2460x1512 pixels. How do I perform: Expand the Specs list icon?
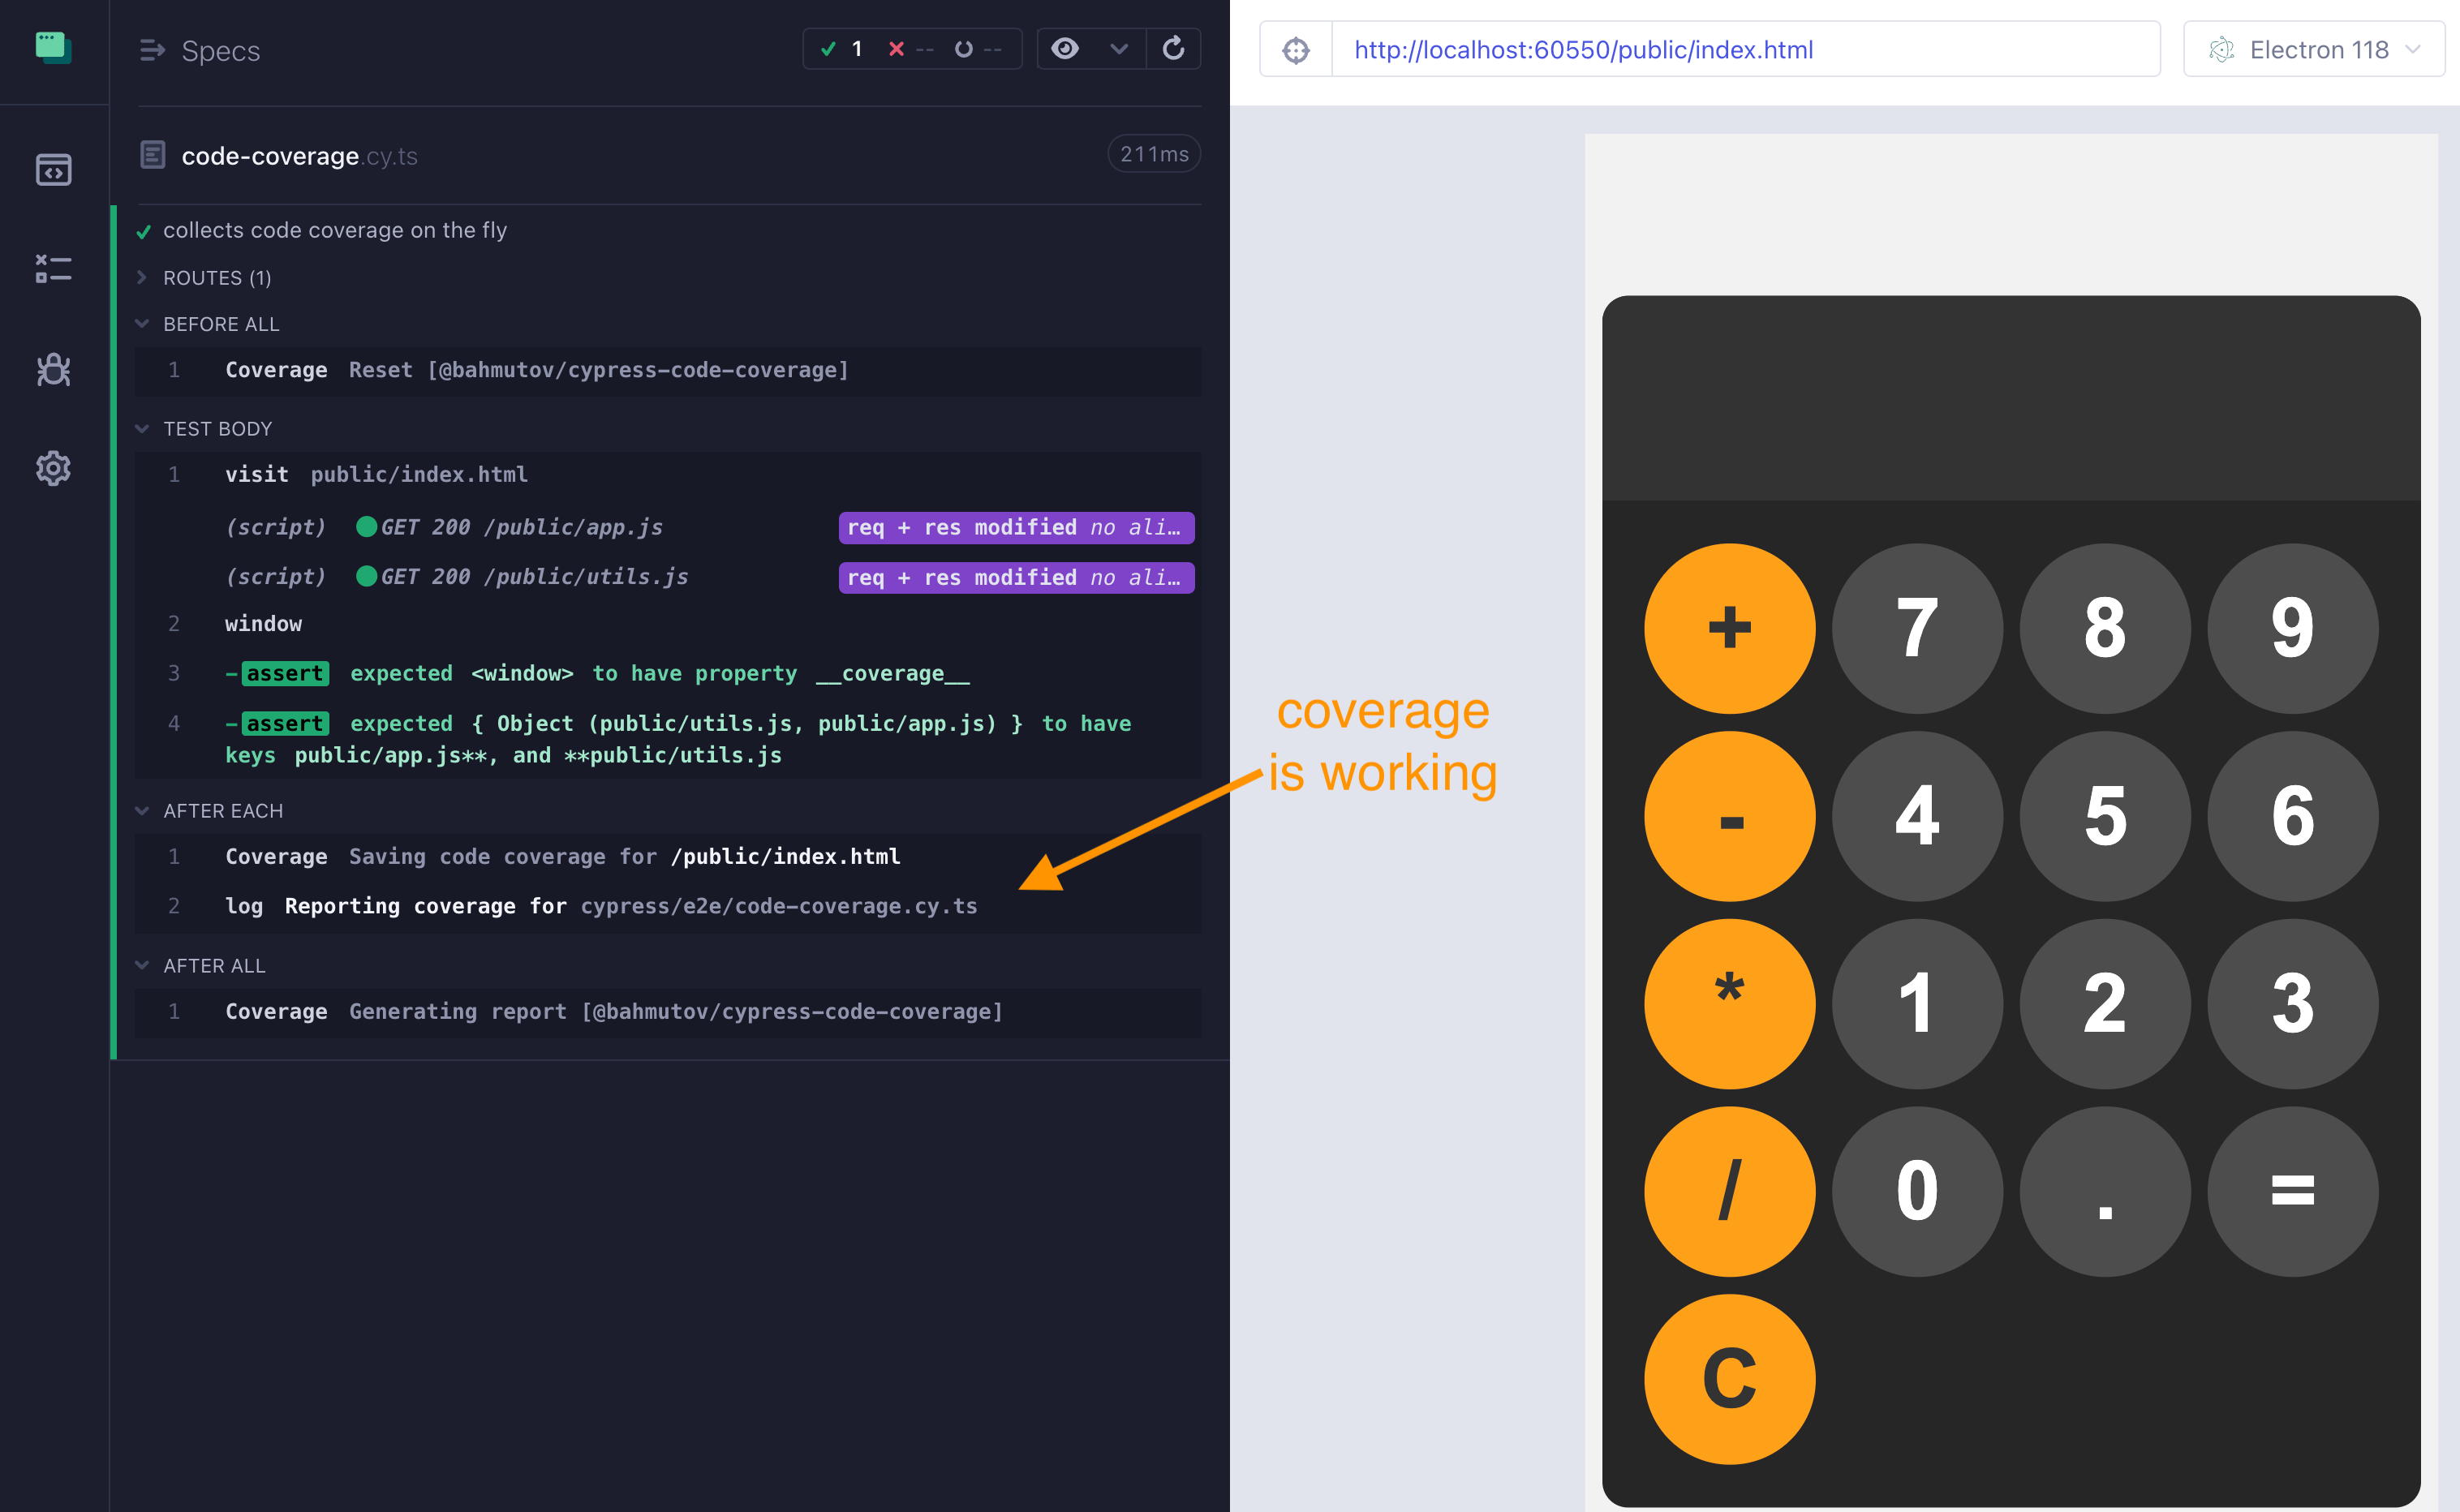pos(152,50)
